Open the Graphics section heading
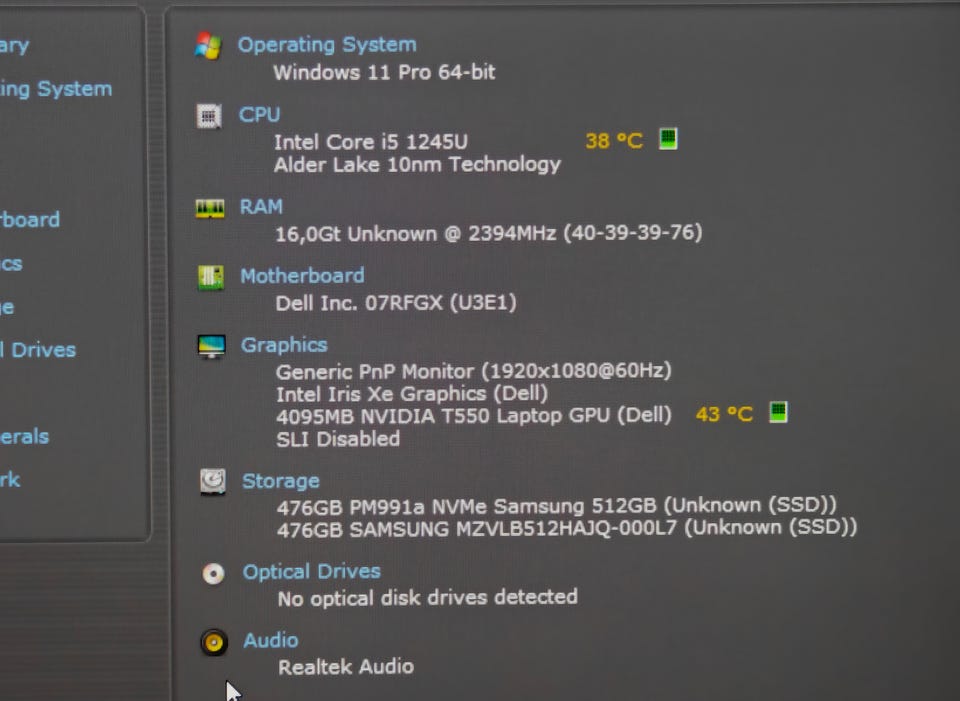The image size is (960, 701). (x=284, y=345)
